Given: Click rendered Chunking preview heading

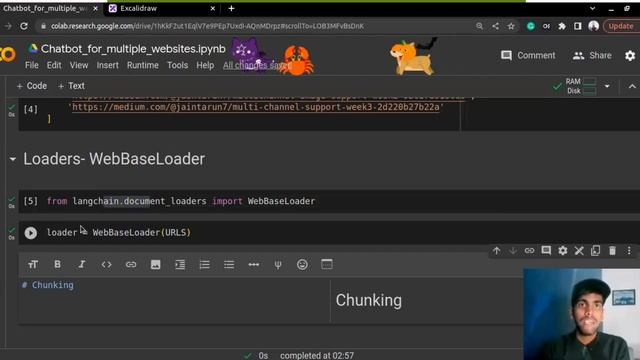Looking at the screenshot, I should pos(369,300).
